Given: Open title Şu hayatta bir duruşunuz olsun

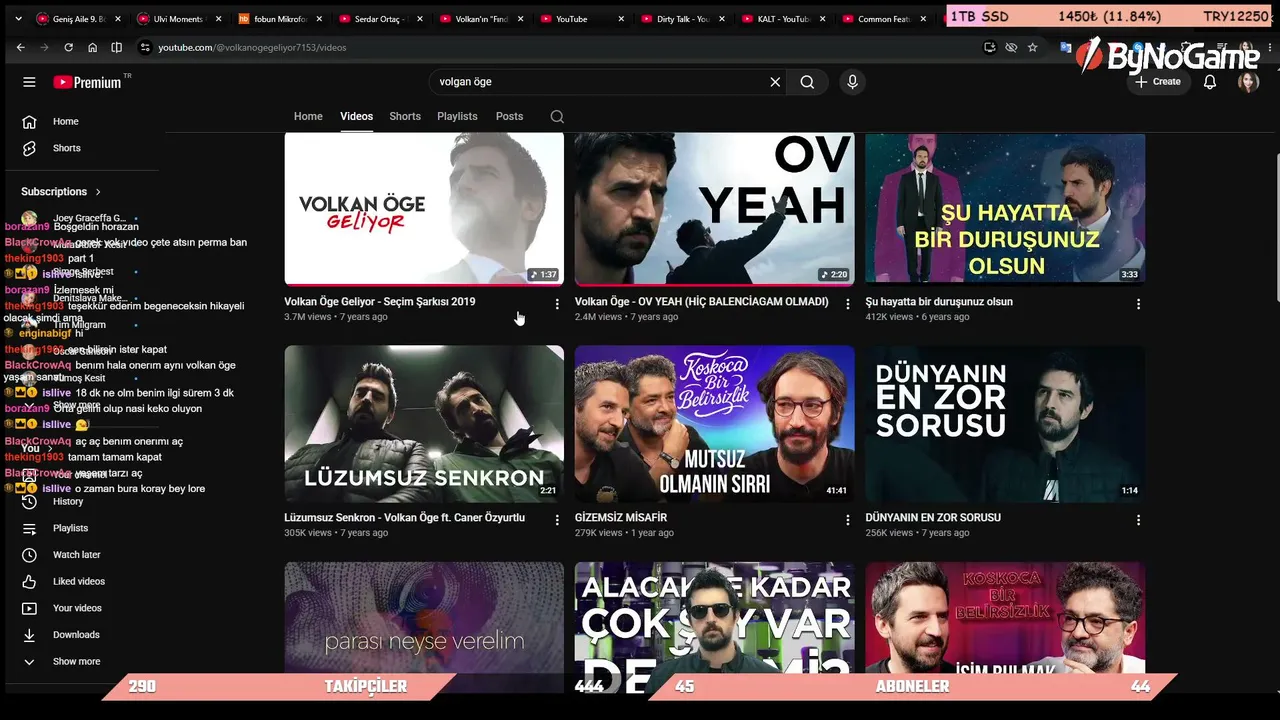Looking at the screenshot, I should click(939, 302).
